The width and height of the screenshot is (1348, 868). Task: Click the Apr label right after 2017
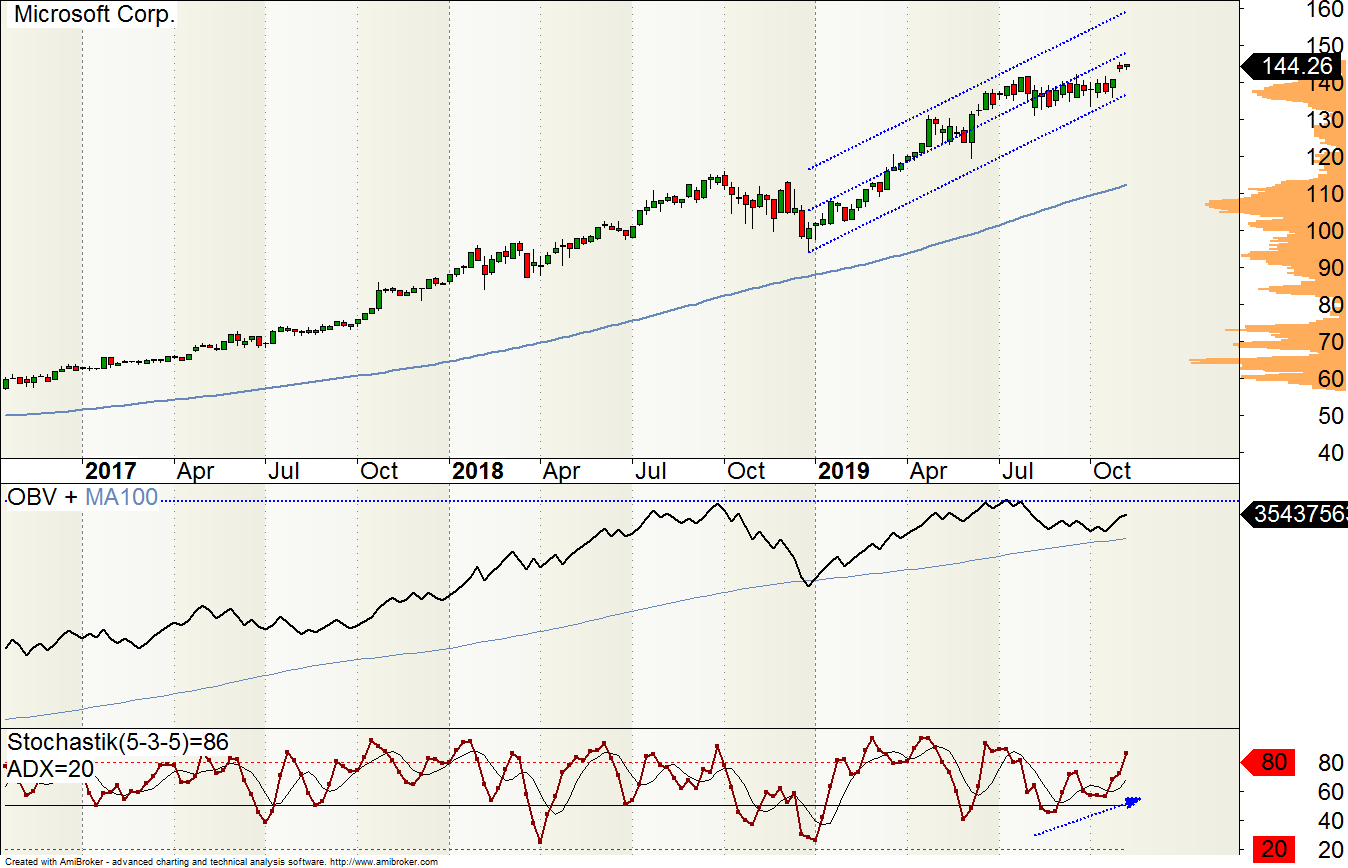(196, 471)
